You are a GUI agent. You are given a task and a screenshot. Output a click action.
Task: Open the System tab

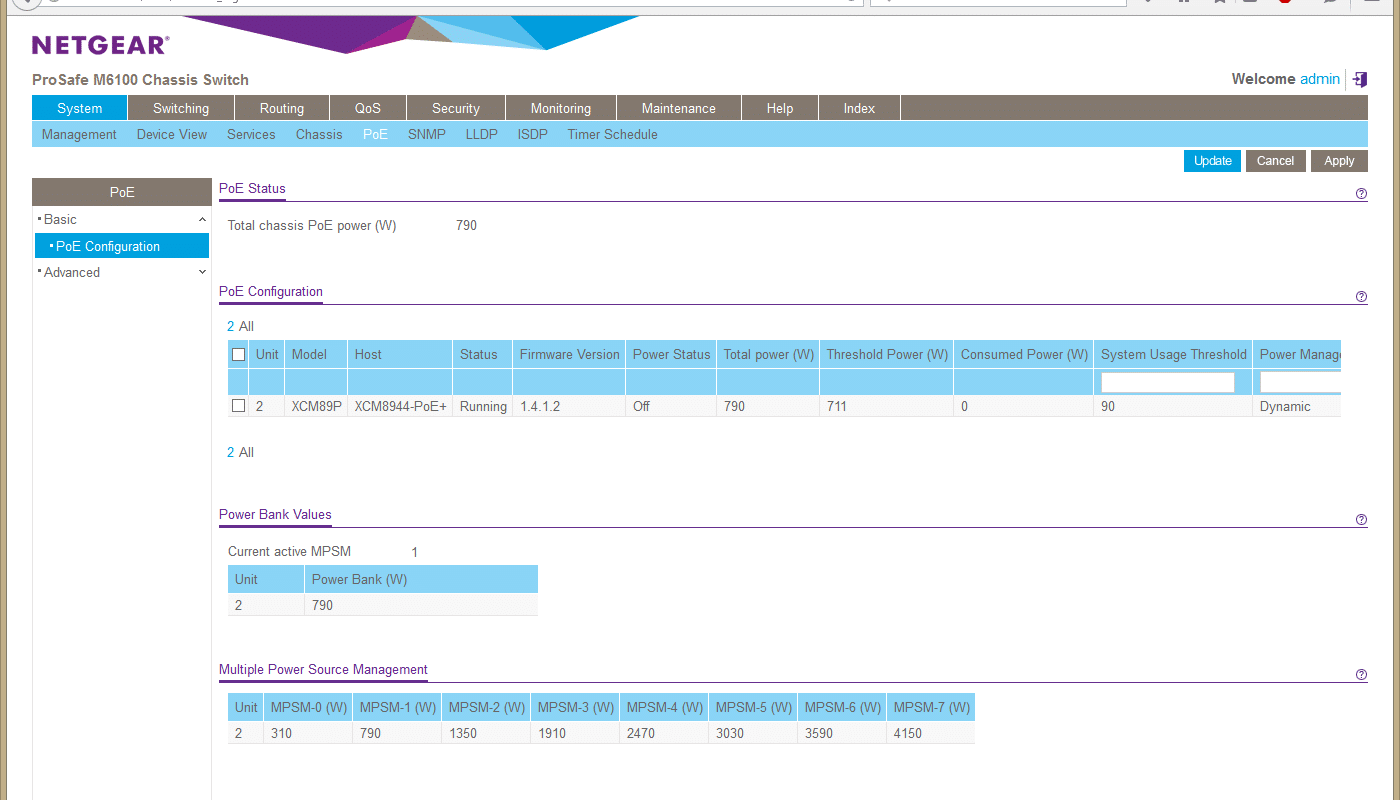coord(80,108)
